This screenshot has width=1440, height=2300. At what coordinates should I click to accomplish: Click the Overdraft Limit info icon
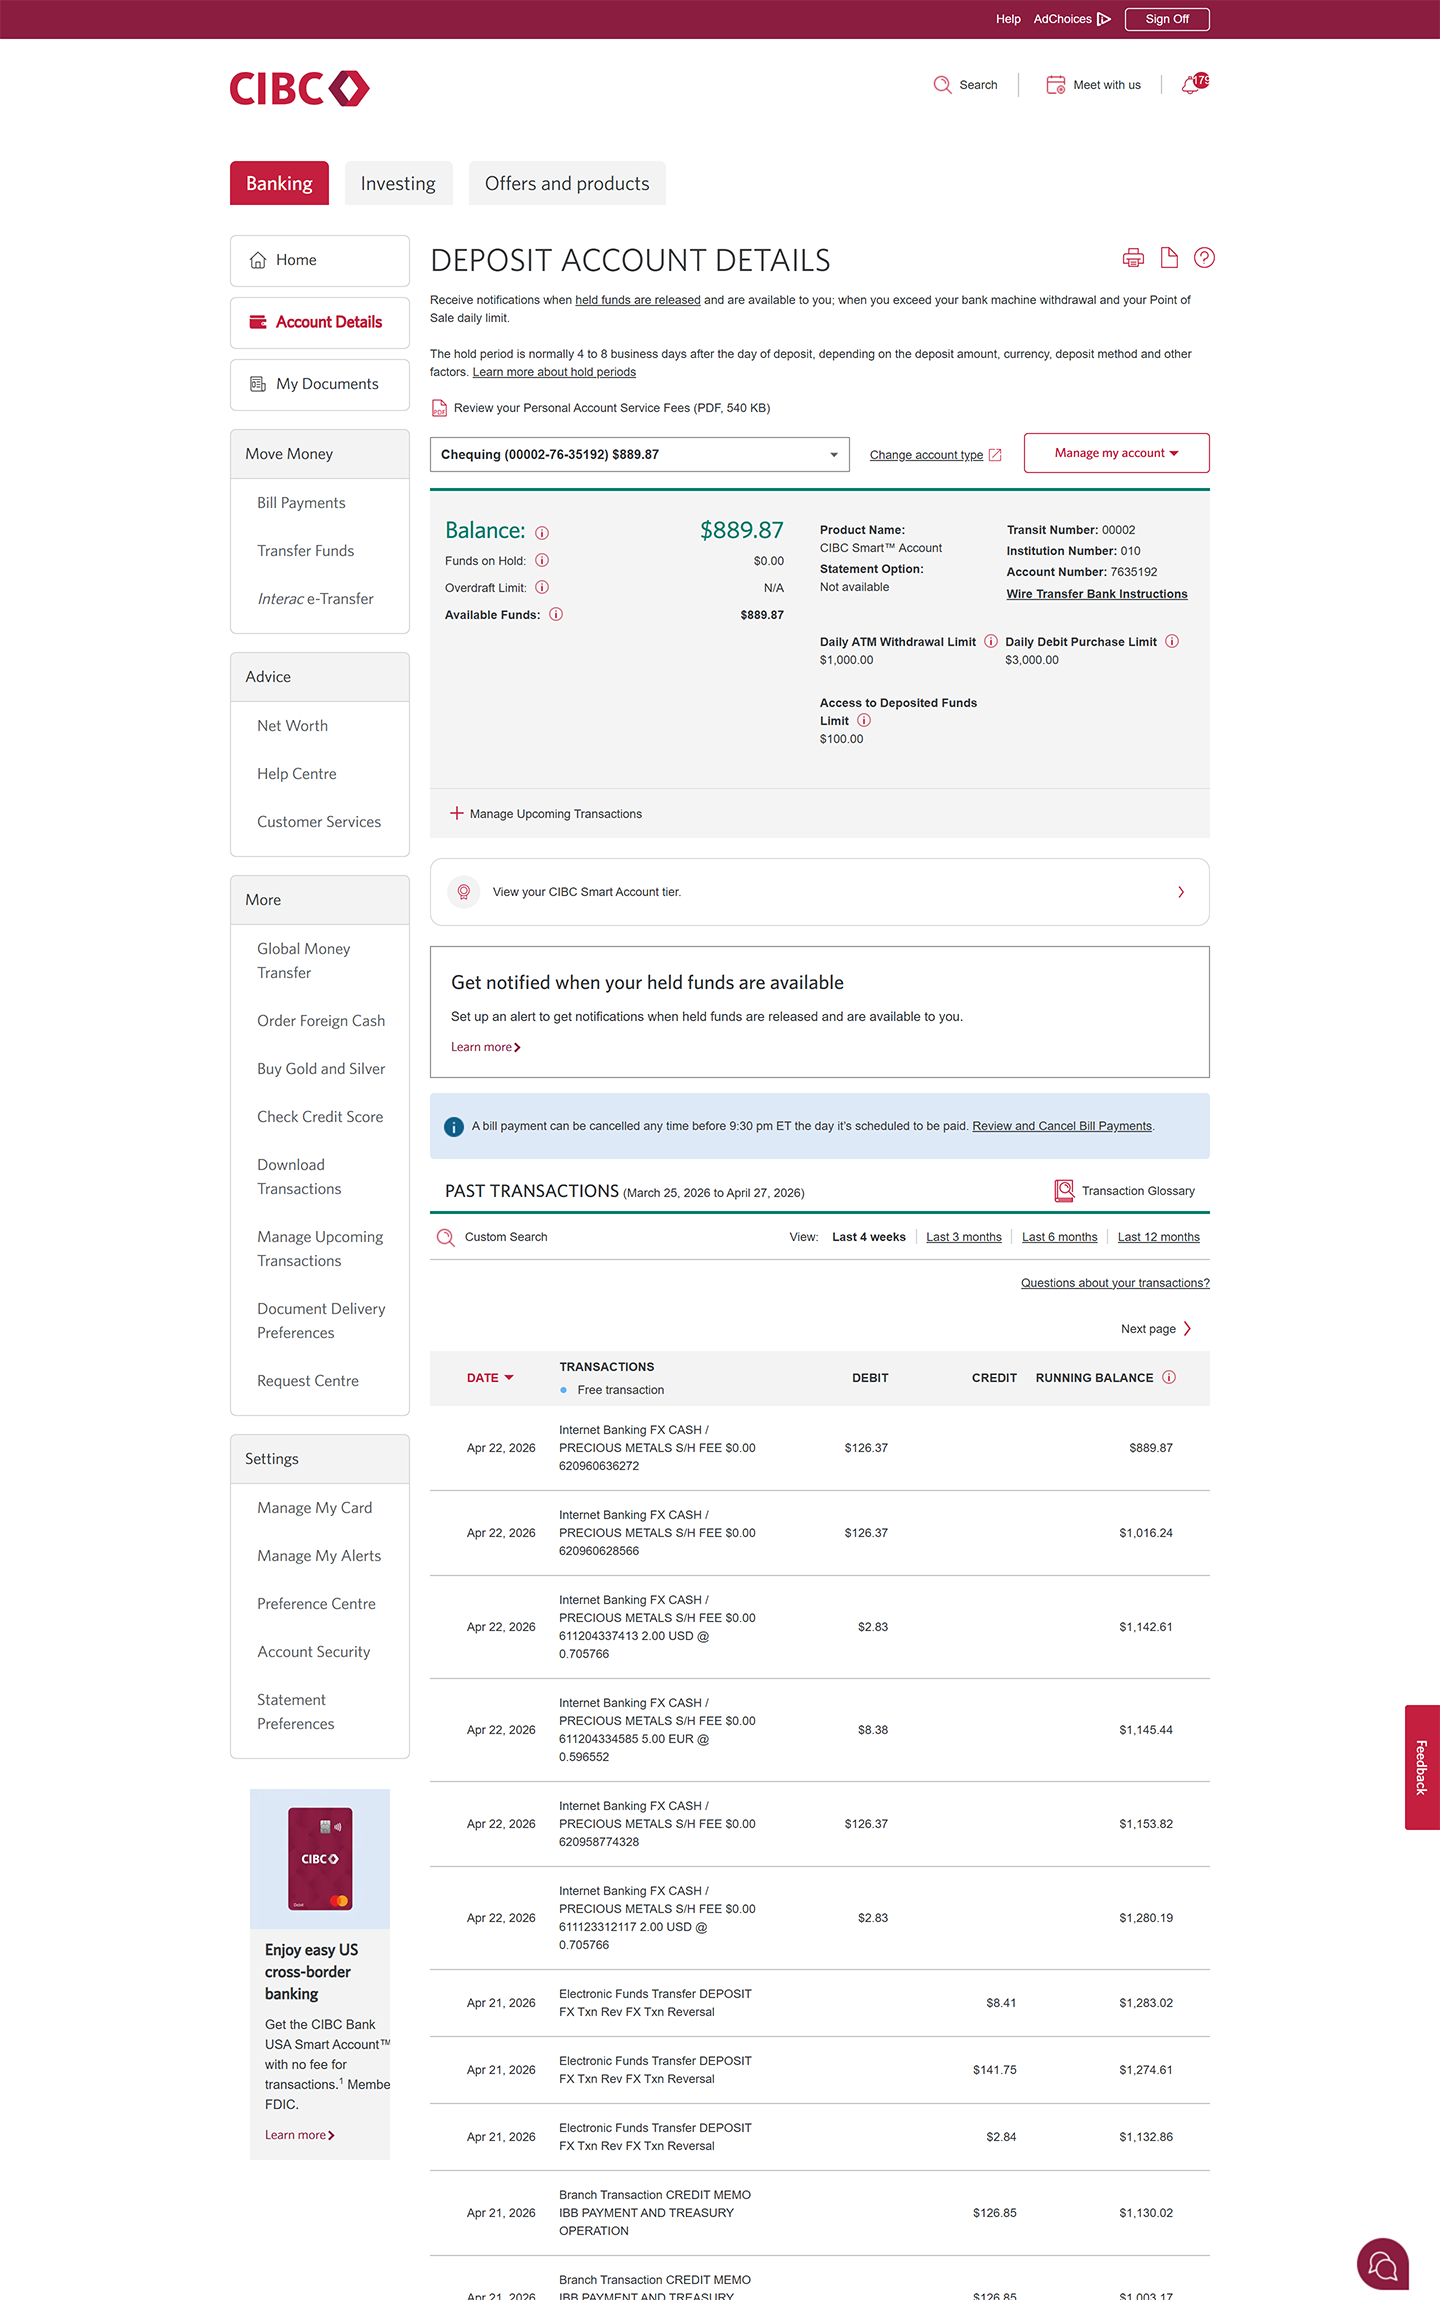pos(542,588)
